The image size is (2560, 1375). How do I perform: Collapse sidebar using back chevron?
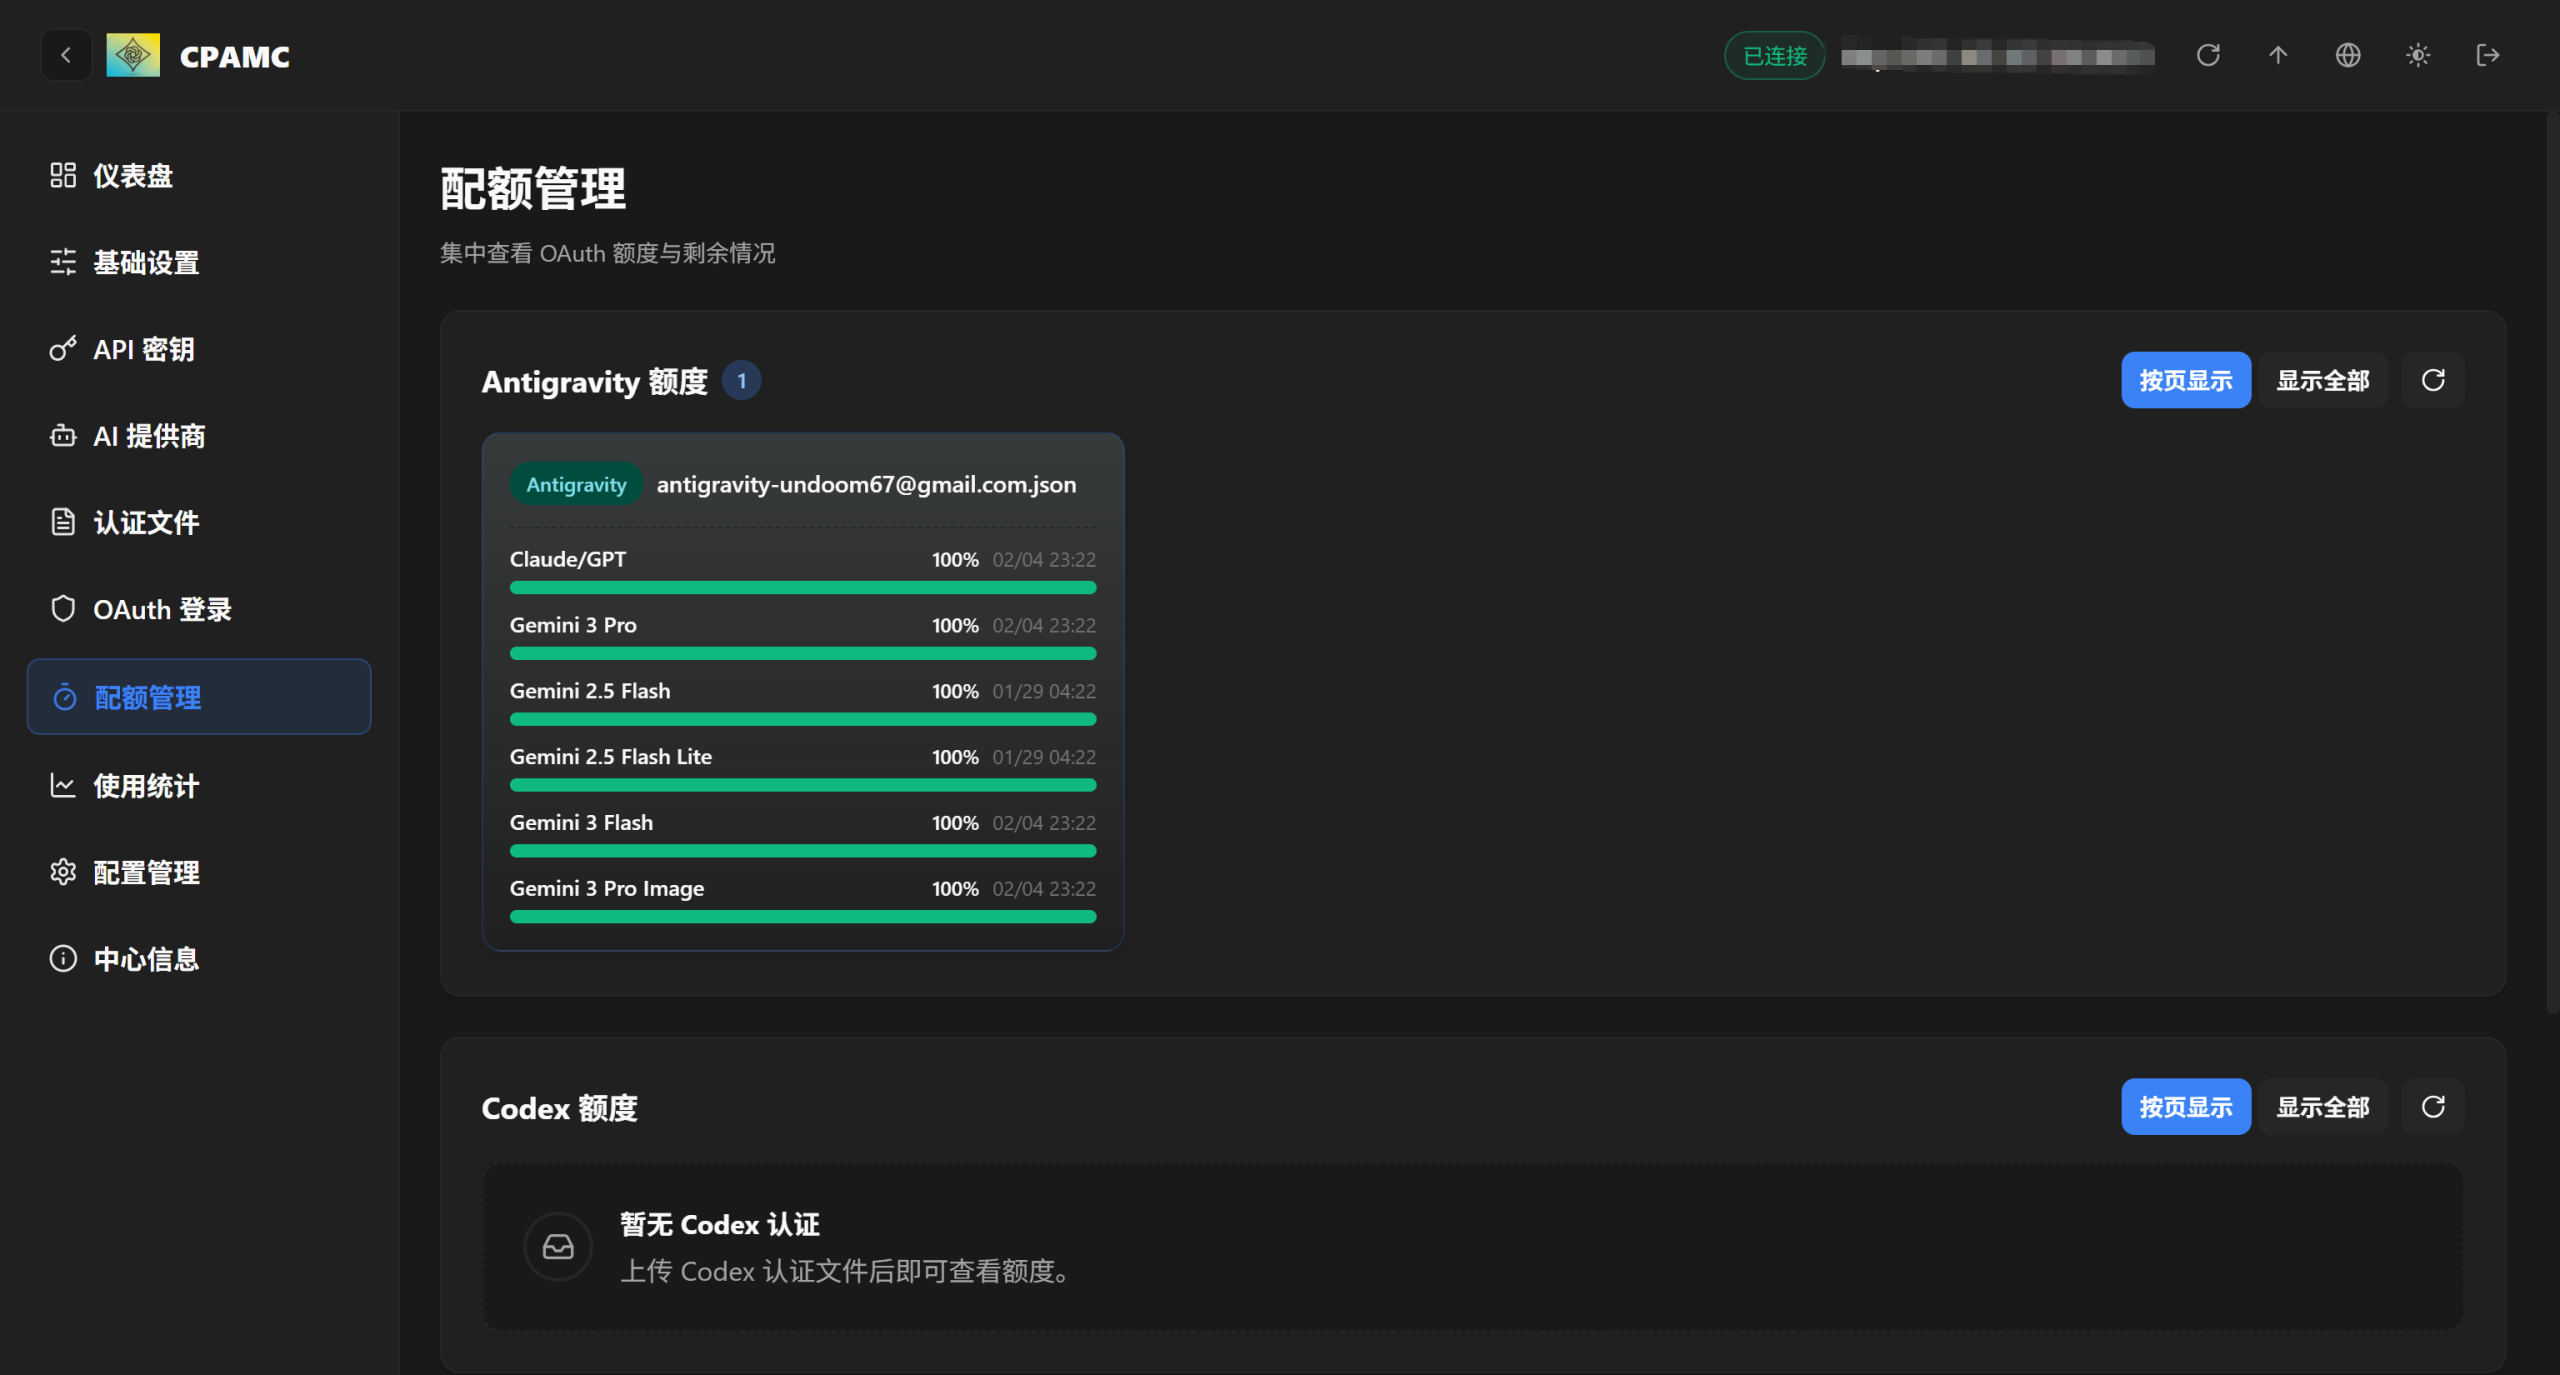[x=66, y=55]
